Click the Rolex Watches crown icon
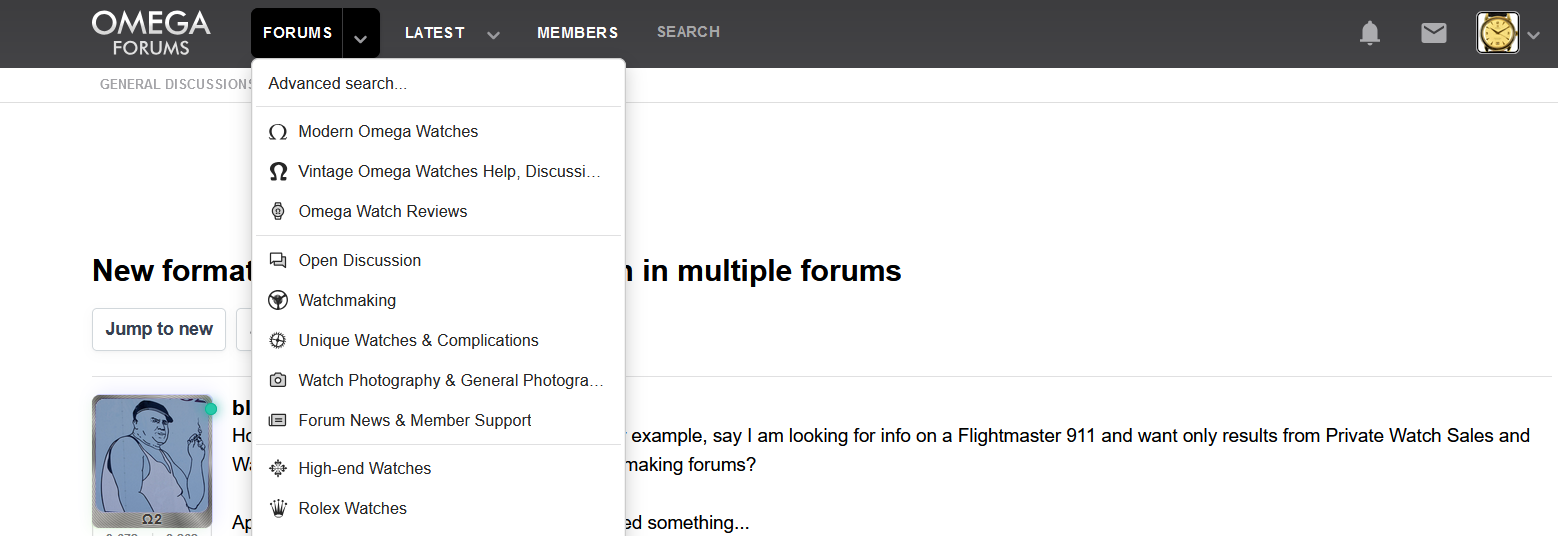Image resolution: width=1558 pixels, height=536 pixels. click(278, 509)
